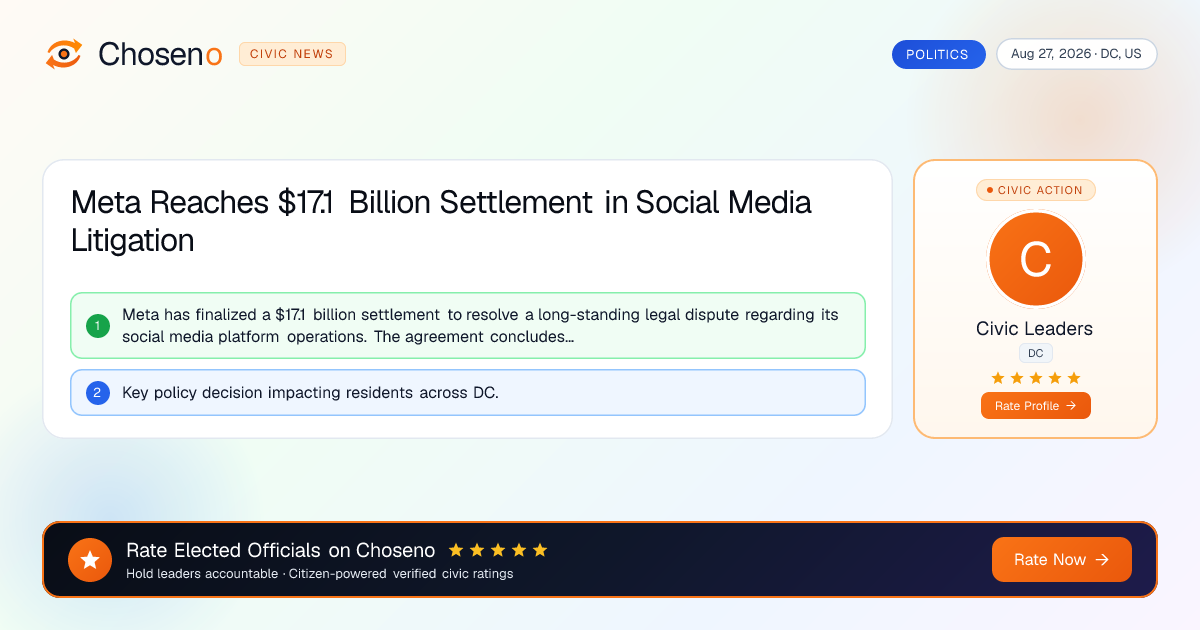Click the arrow on the Rate Now button
The image size is (1200, 630).
click(x=1102, y=560)
